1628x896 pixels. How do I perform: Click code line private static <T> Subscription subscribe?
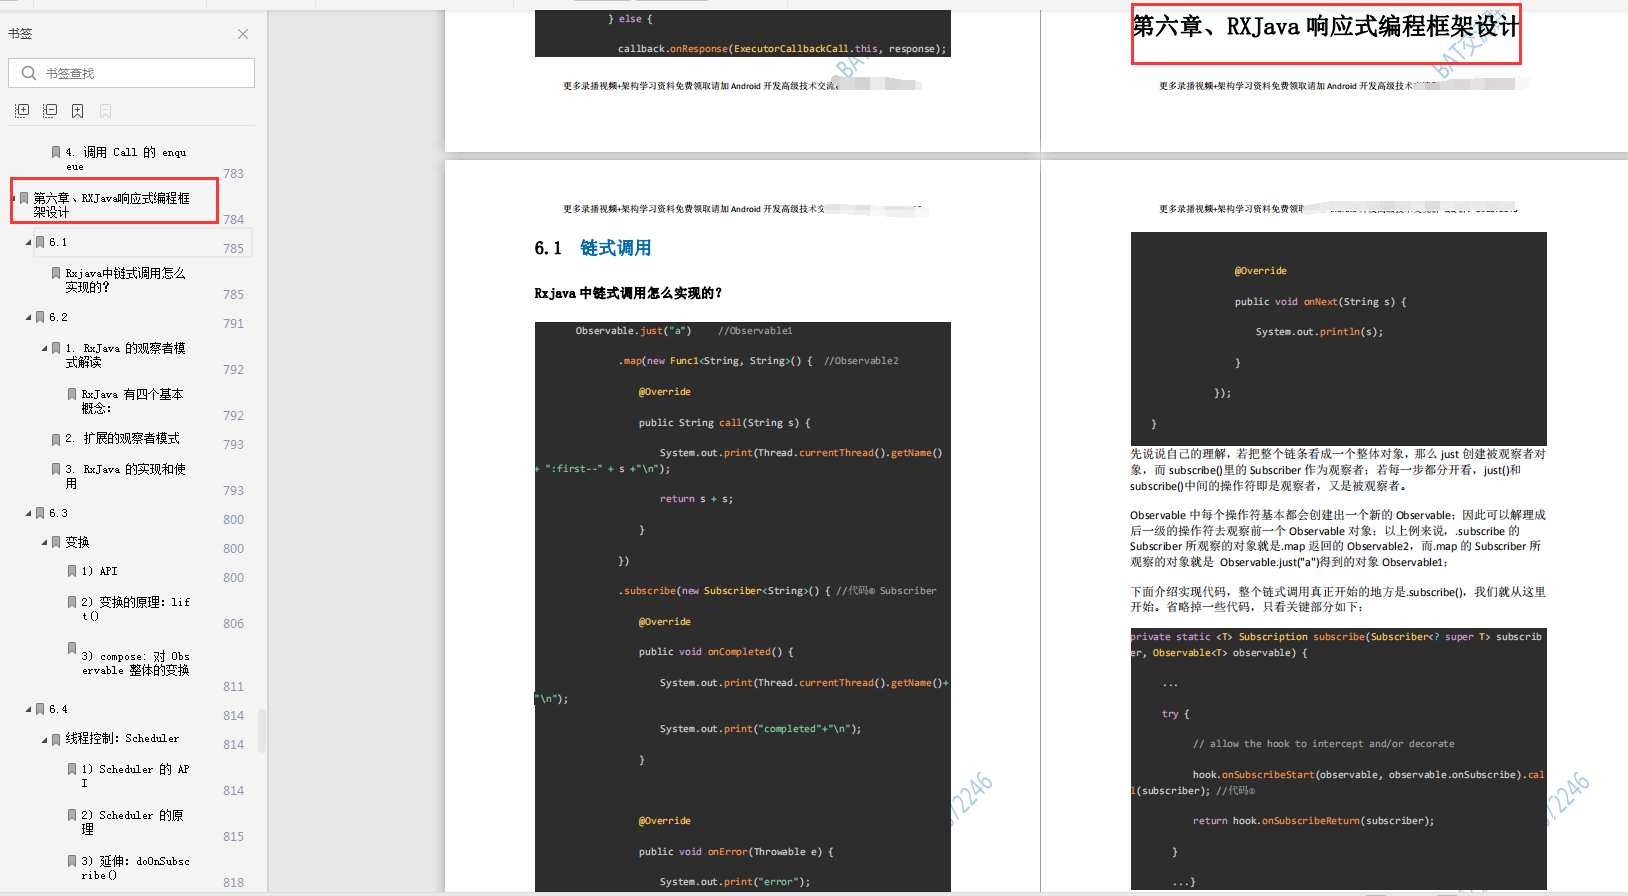click(1336, 645)
